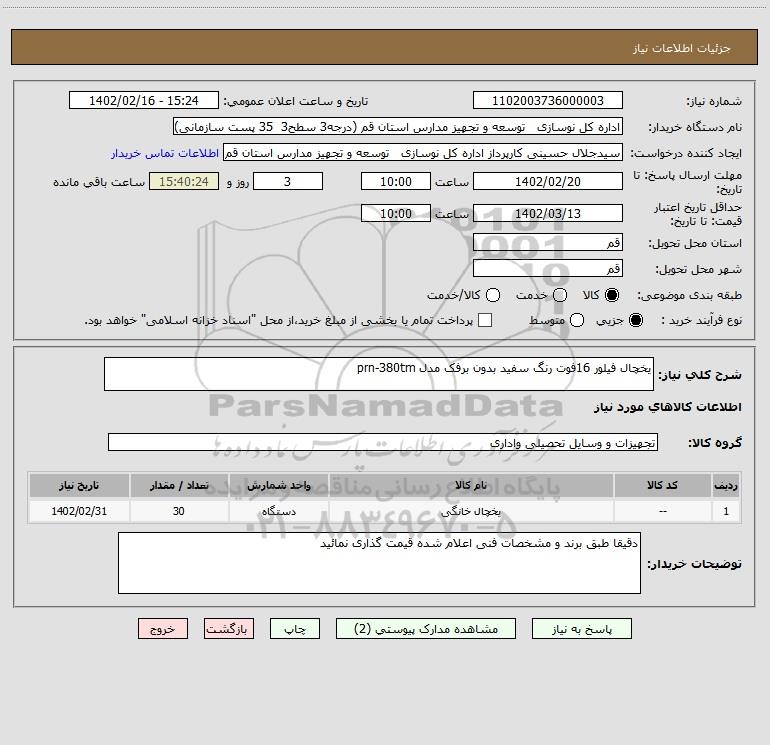Click the نام کالا column header
This screenshot has width=770, height=745.
click(471, 485)
